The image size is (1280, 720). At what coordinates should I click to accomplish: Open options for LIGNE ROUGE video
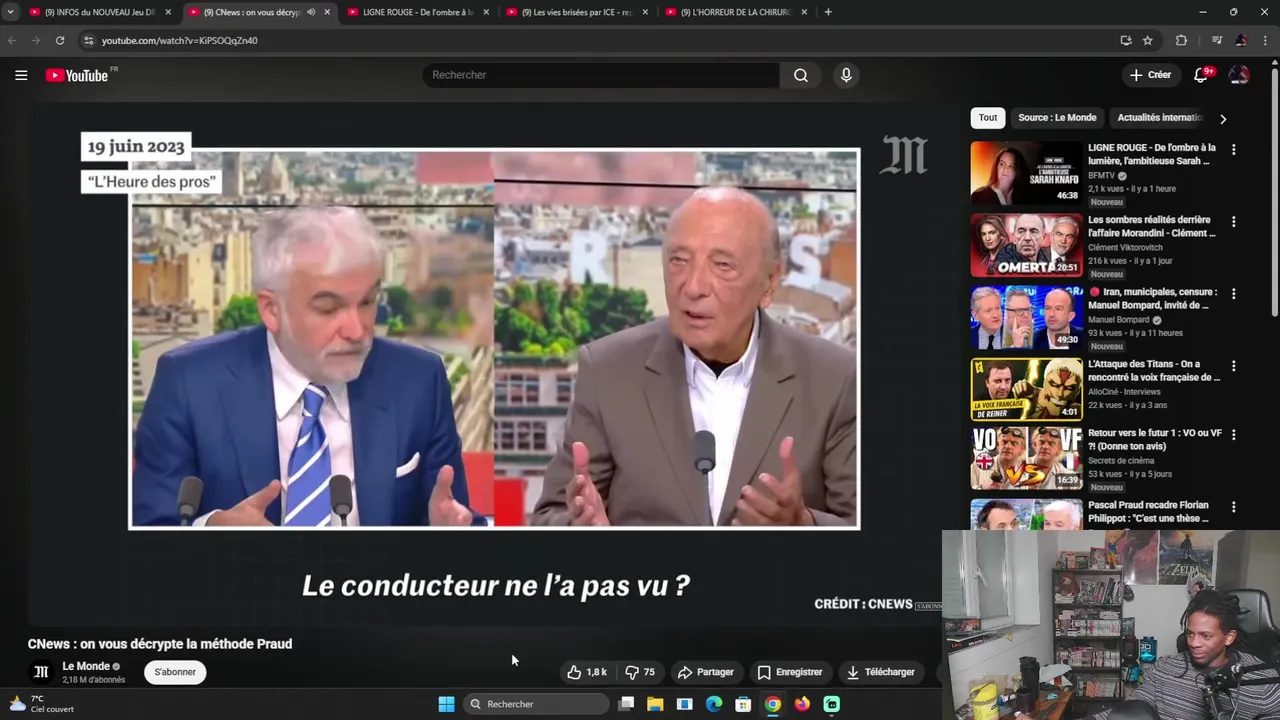point(1233,149)
